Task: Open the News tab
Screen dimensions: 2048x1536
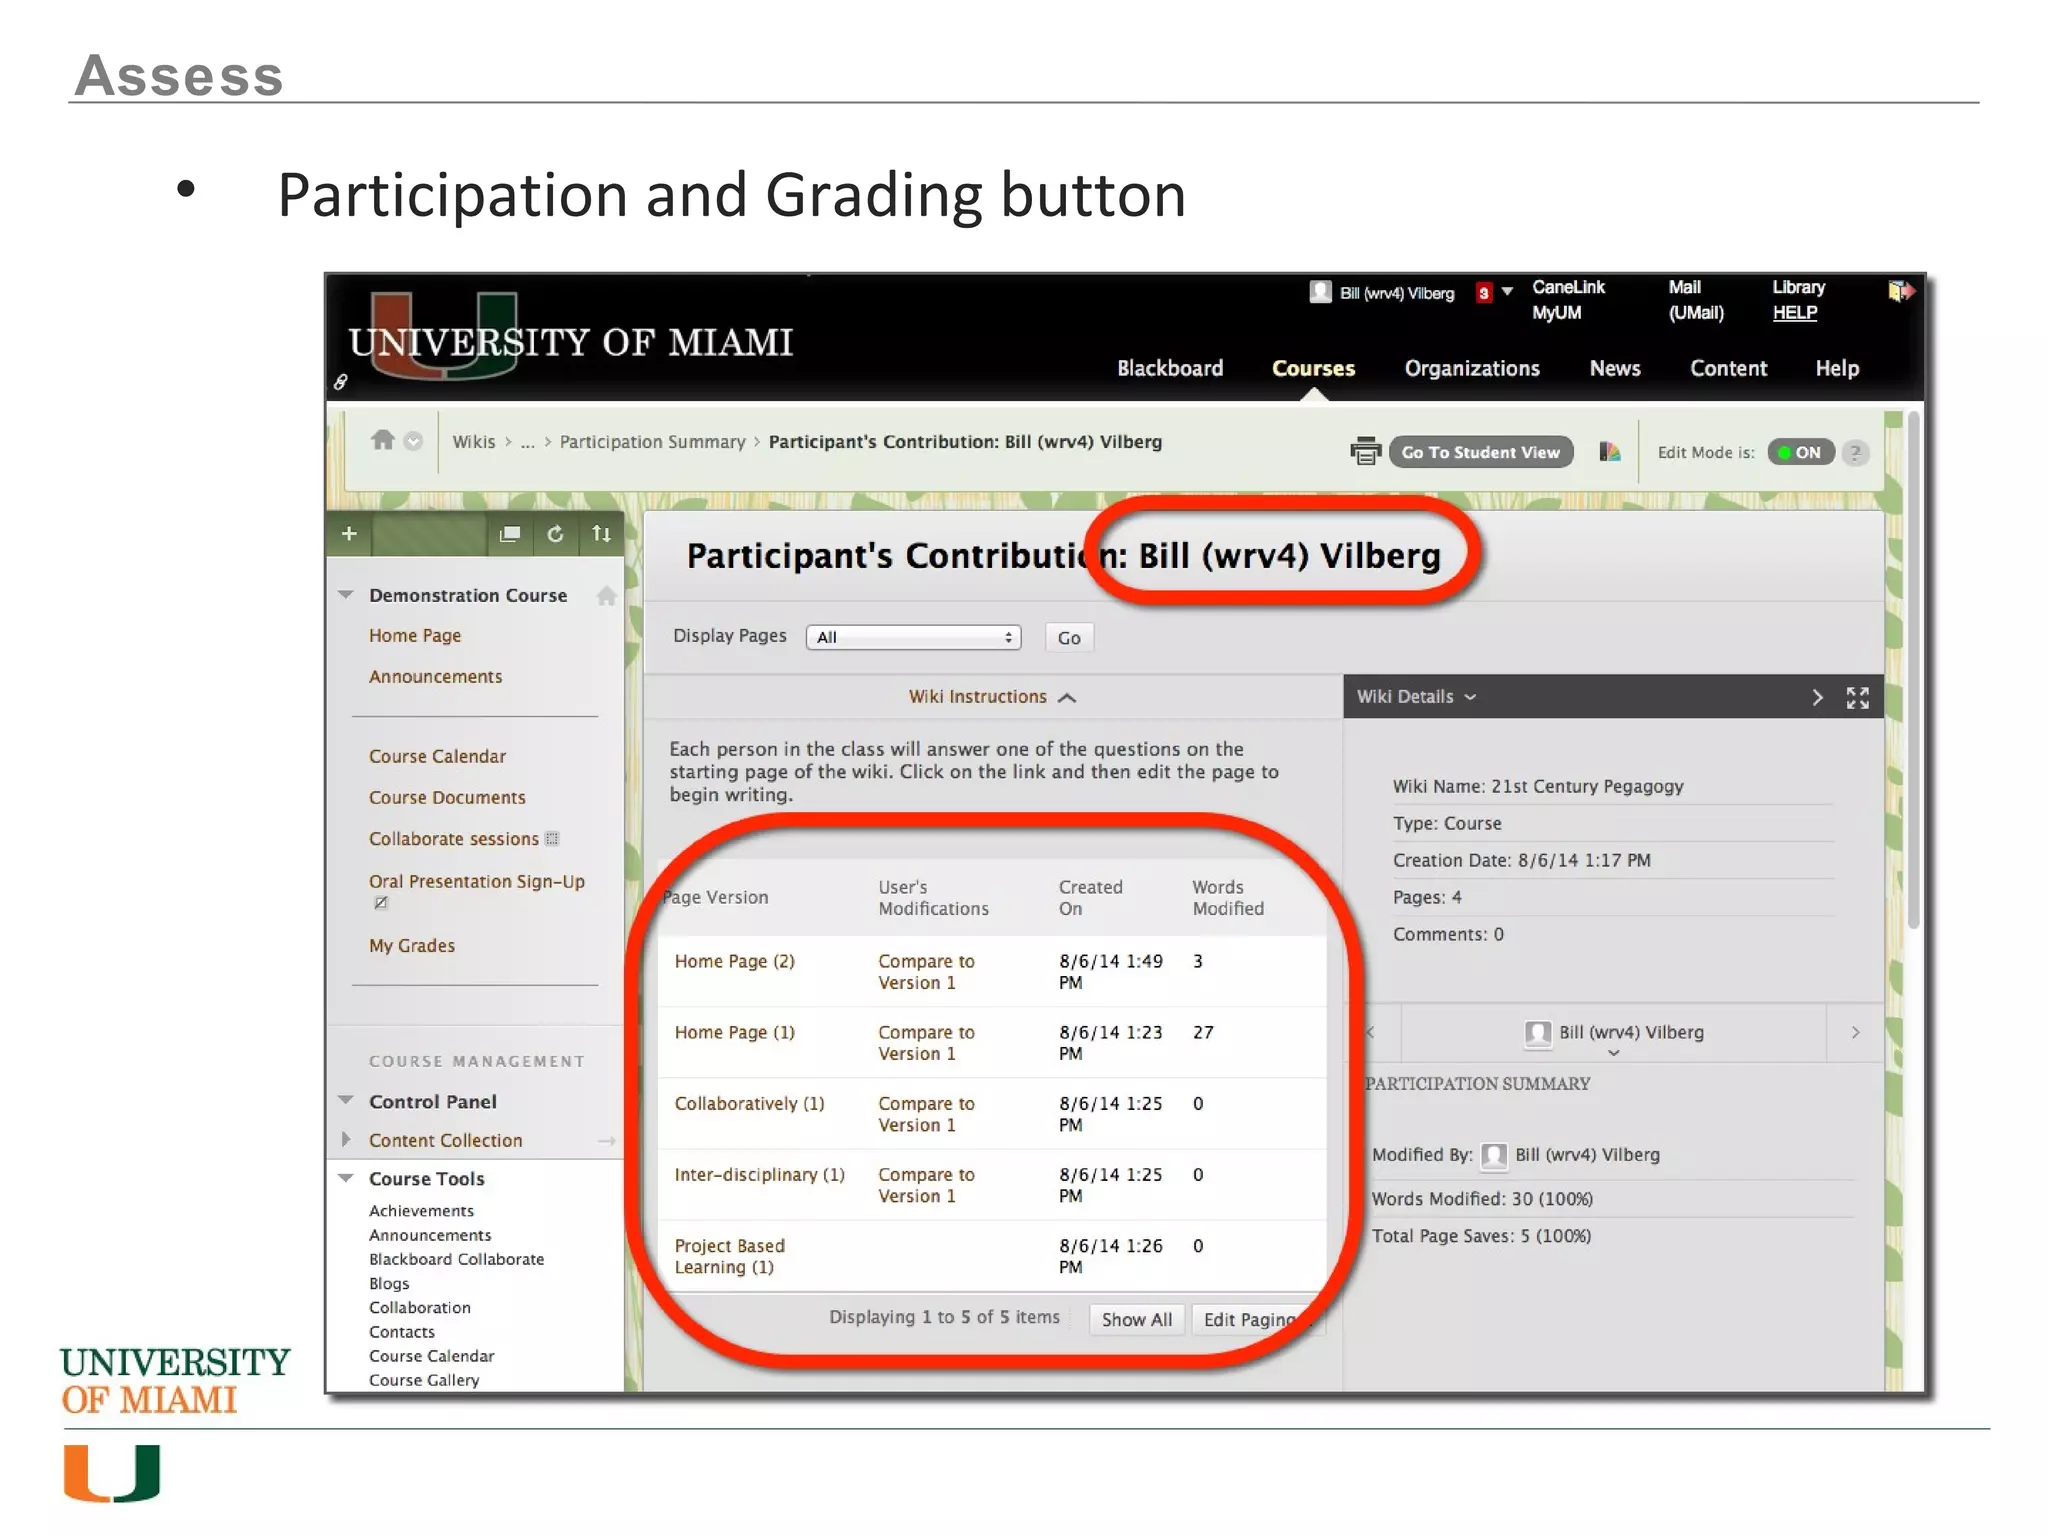Action: click(1615, 368)
